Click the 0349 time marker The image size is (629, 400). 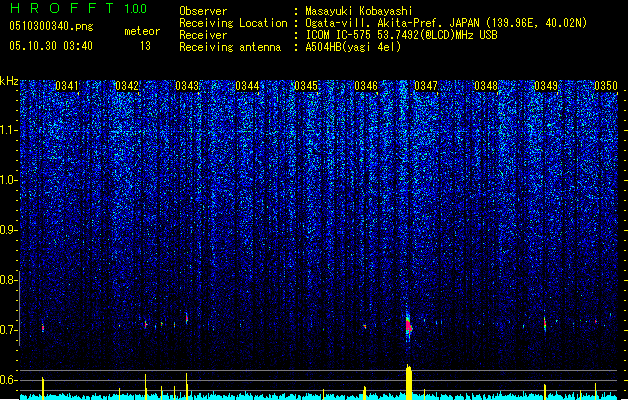546,86
